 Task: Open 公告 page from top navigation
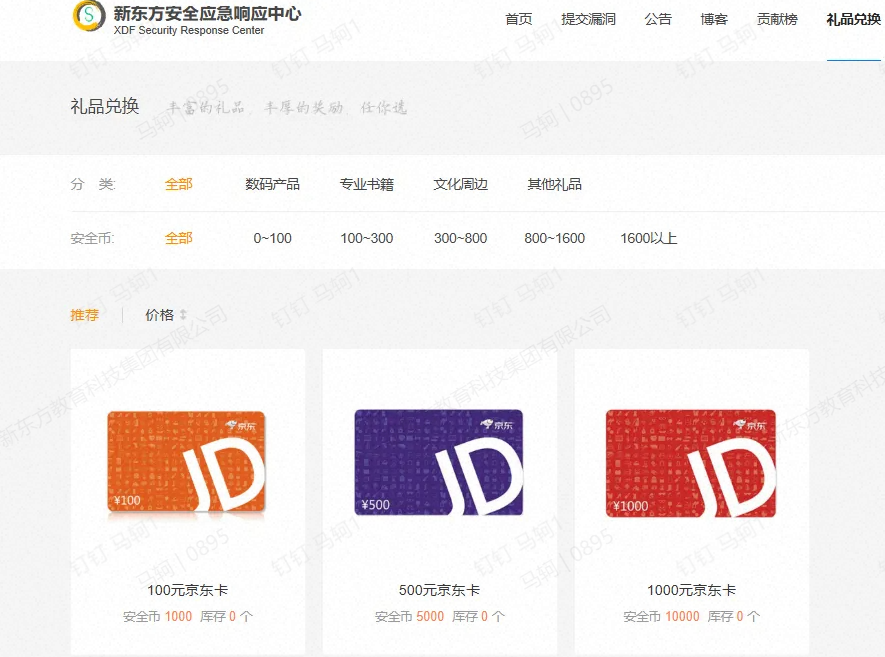tap(658, 20)
